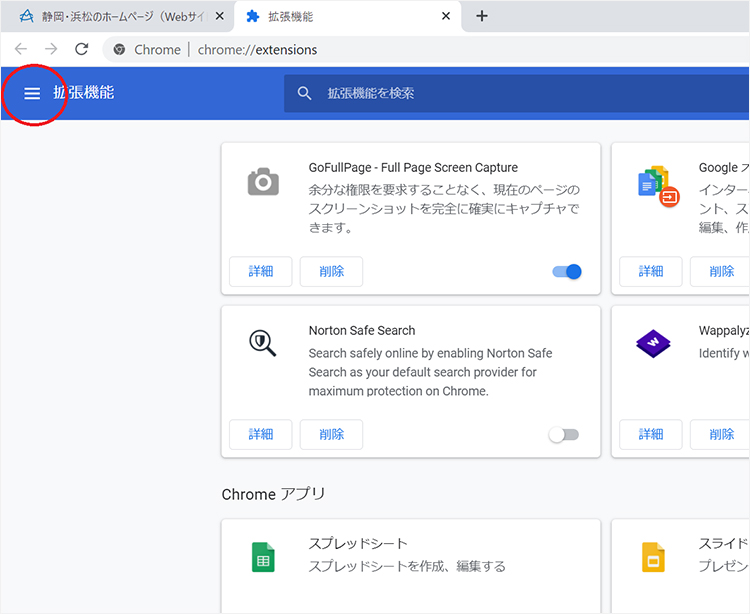The height and width of the screenshot is (614, 750).
Task: Disable the GoFullPage extension toggle
Action: pyautogui.click(x=567, y=272)
